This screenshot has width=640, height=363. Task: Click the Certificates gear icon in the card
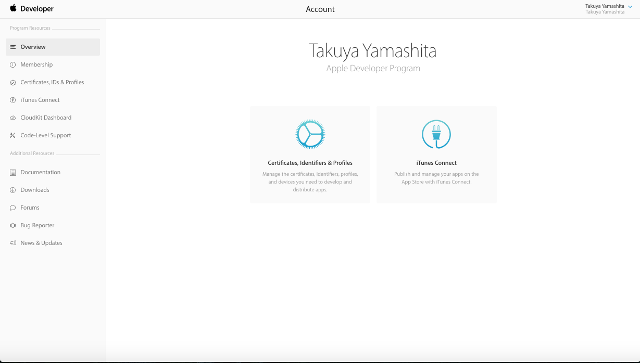point(310,134)
